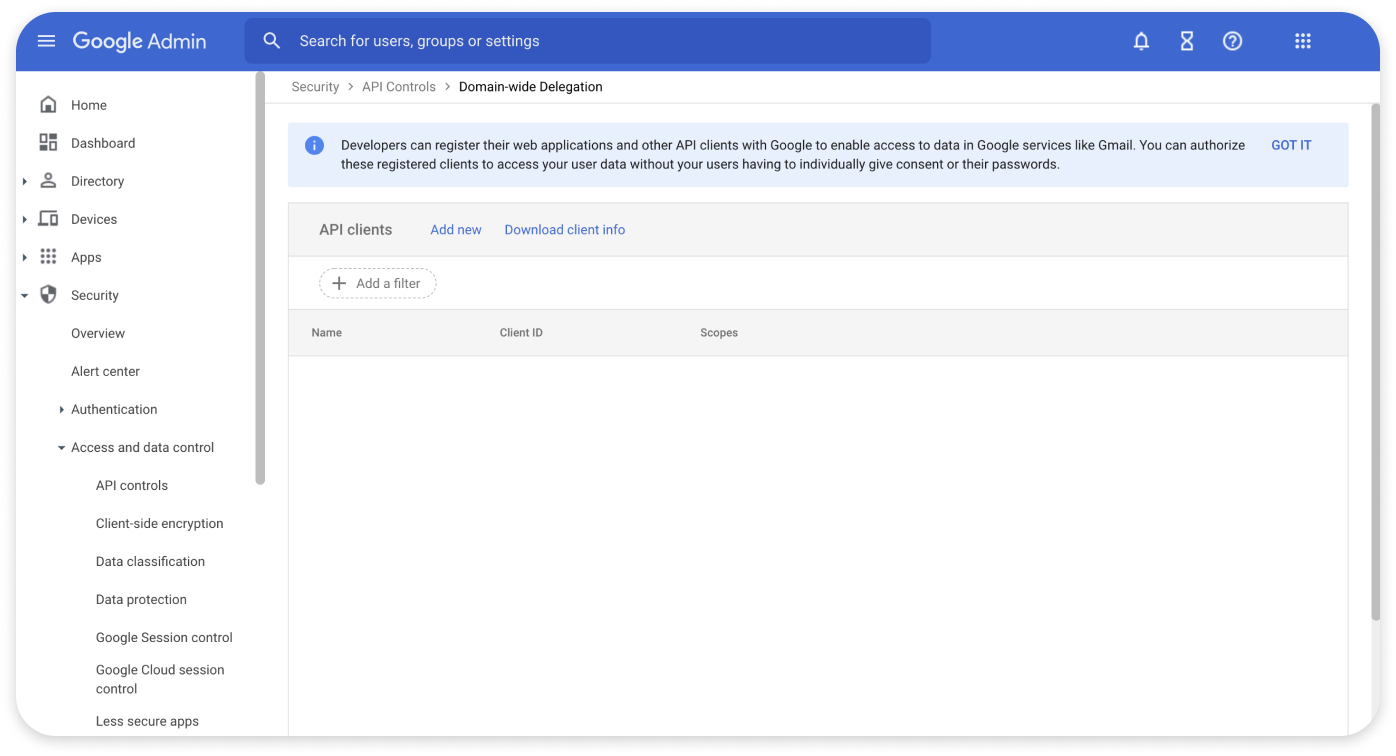1396x756 pixels.
Task: Open the notifications bell
Action: pyautogui.click(x=1141, y=41)
